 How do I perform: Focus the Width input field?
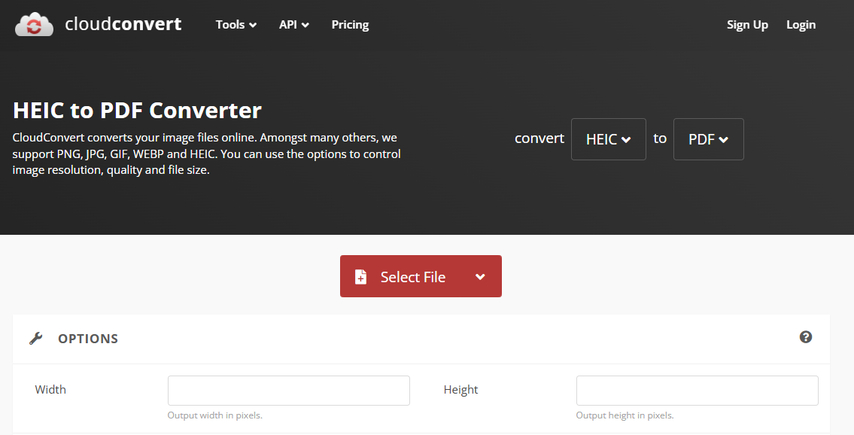coord(289,390)
